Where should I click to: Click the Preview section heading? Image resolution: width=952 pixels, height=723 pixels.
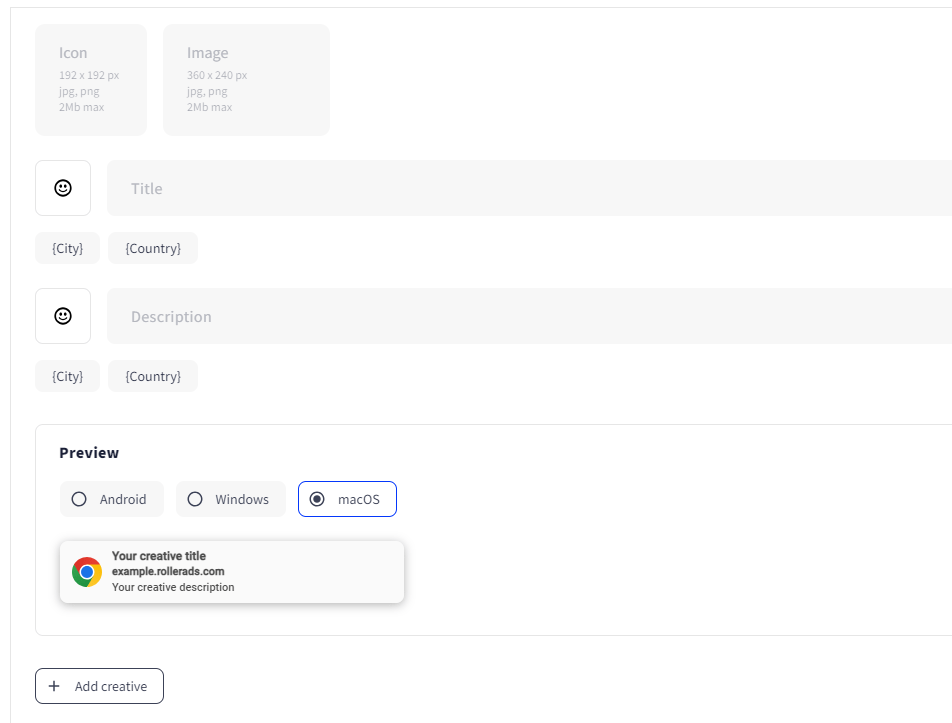(x=89, y=453)
